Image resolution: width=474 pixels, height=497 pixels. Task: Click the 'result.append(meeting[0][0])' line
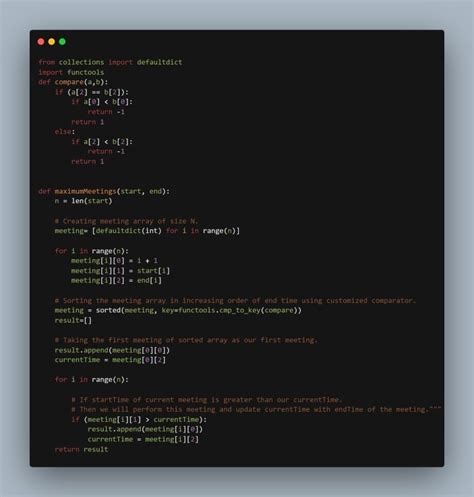(112, 350)
